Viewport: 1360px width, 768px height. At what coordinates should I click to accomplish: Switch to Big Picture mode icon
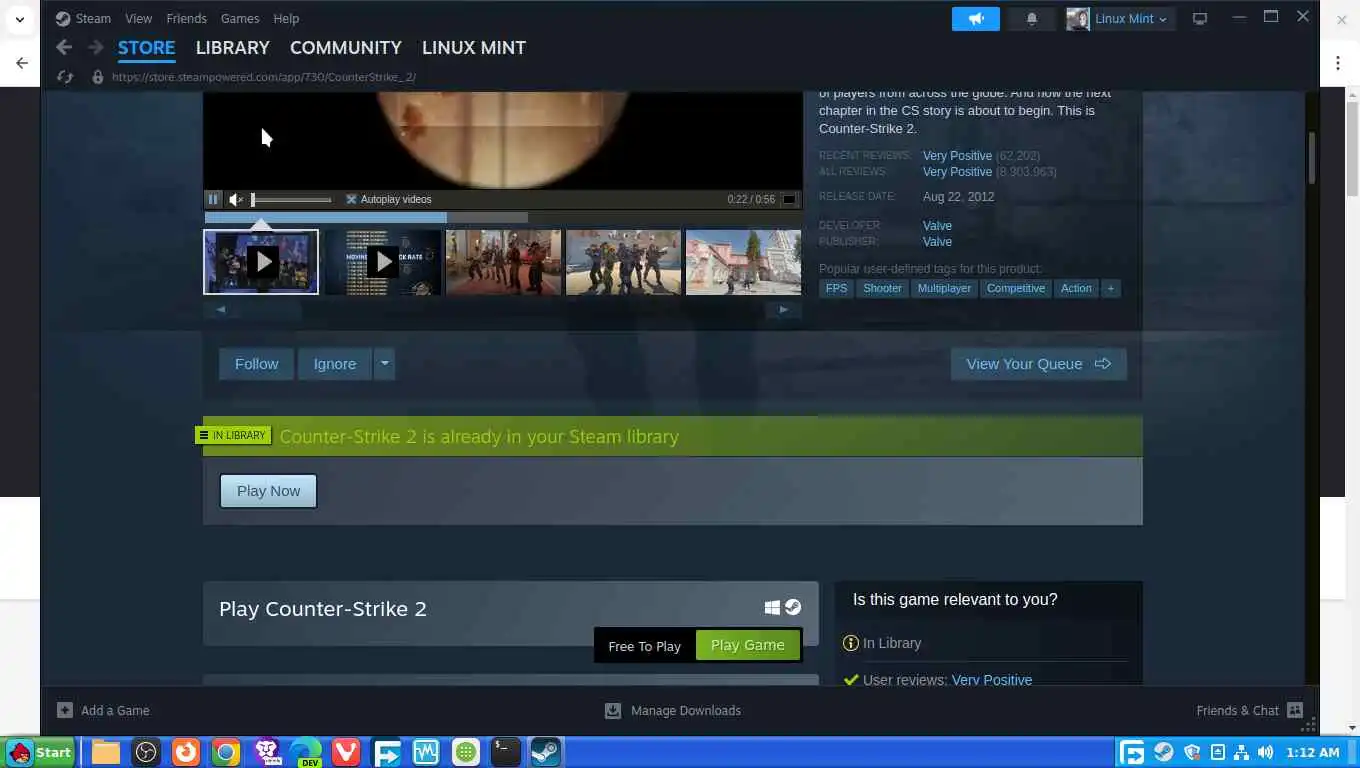point(1200,18)
